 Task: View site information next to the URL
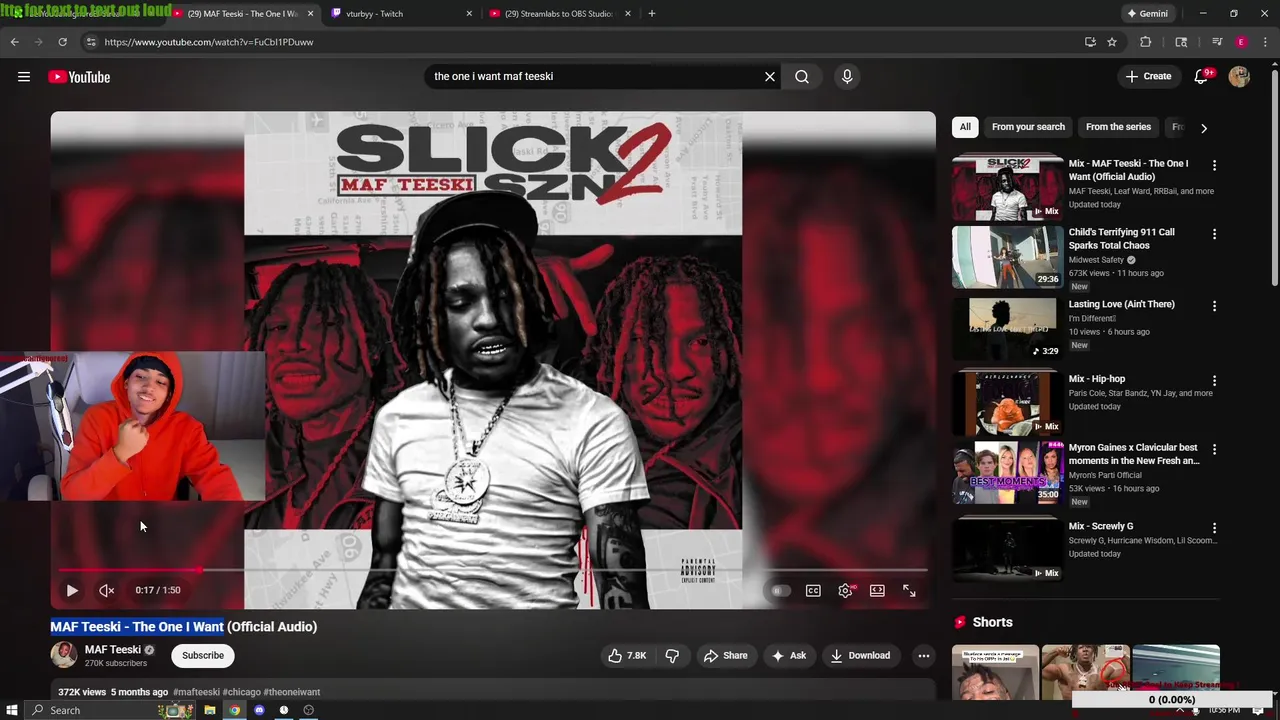[91, 42]
